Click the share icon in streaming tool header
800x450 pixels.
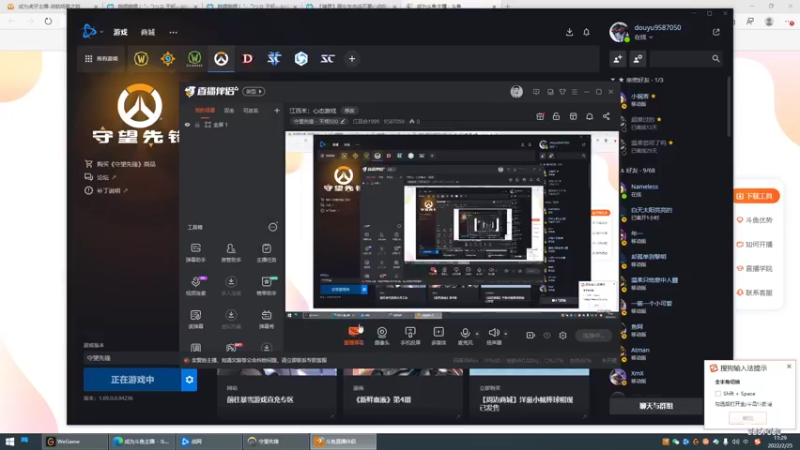tap(606, 116)
